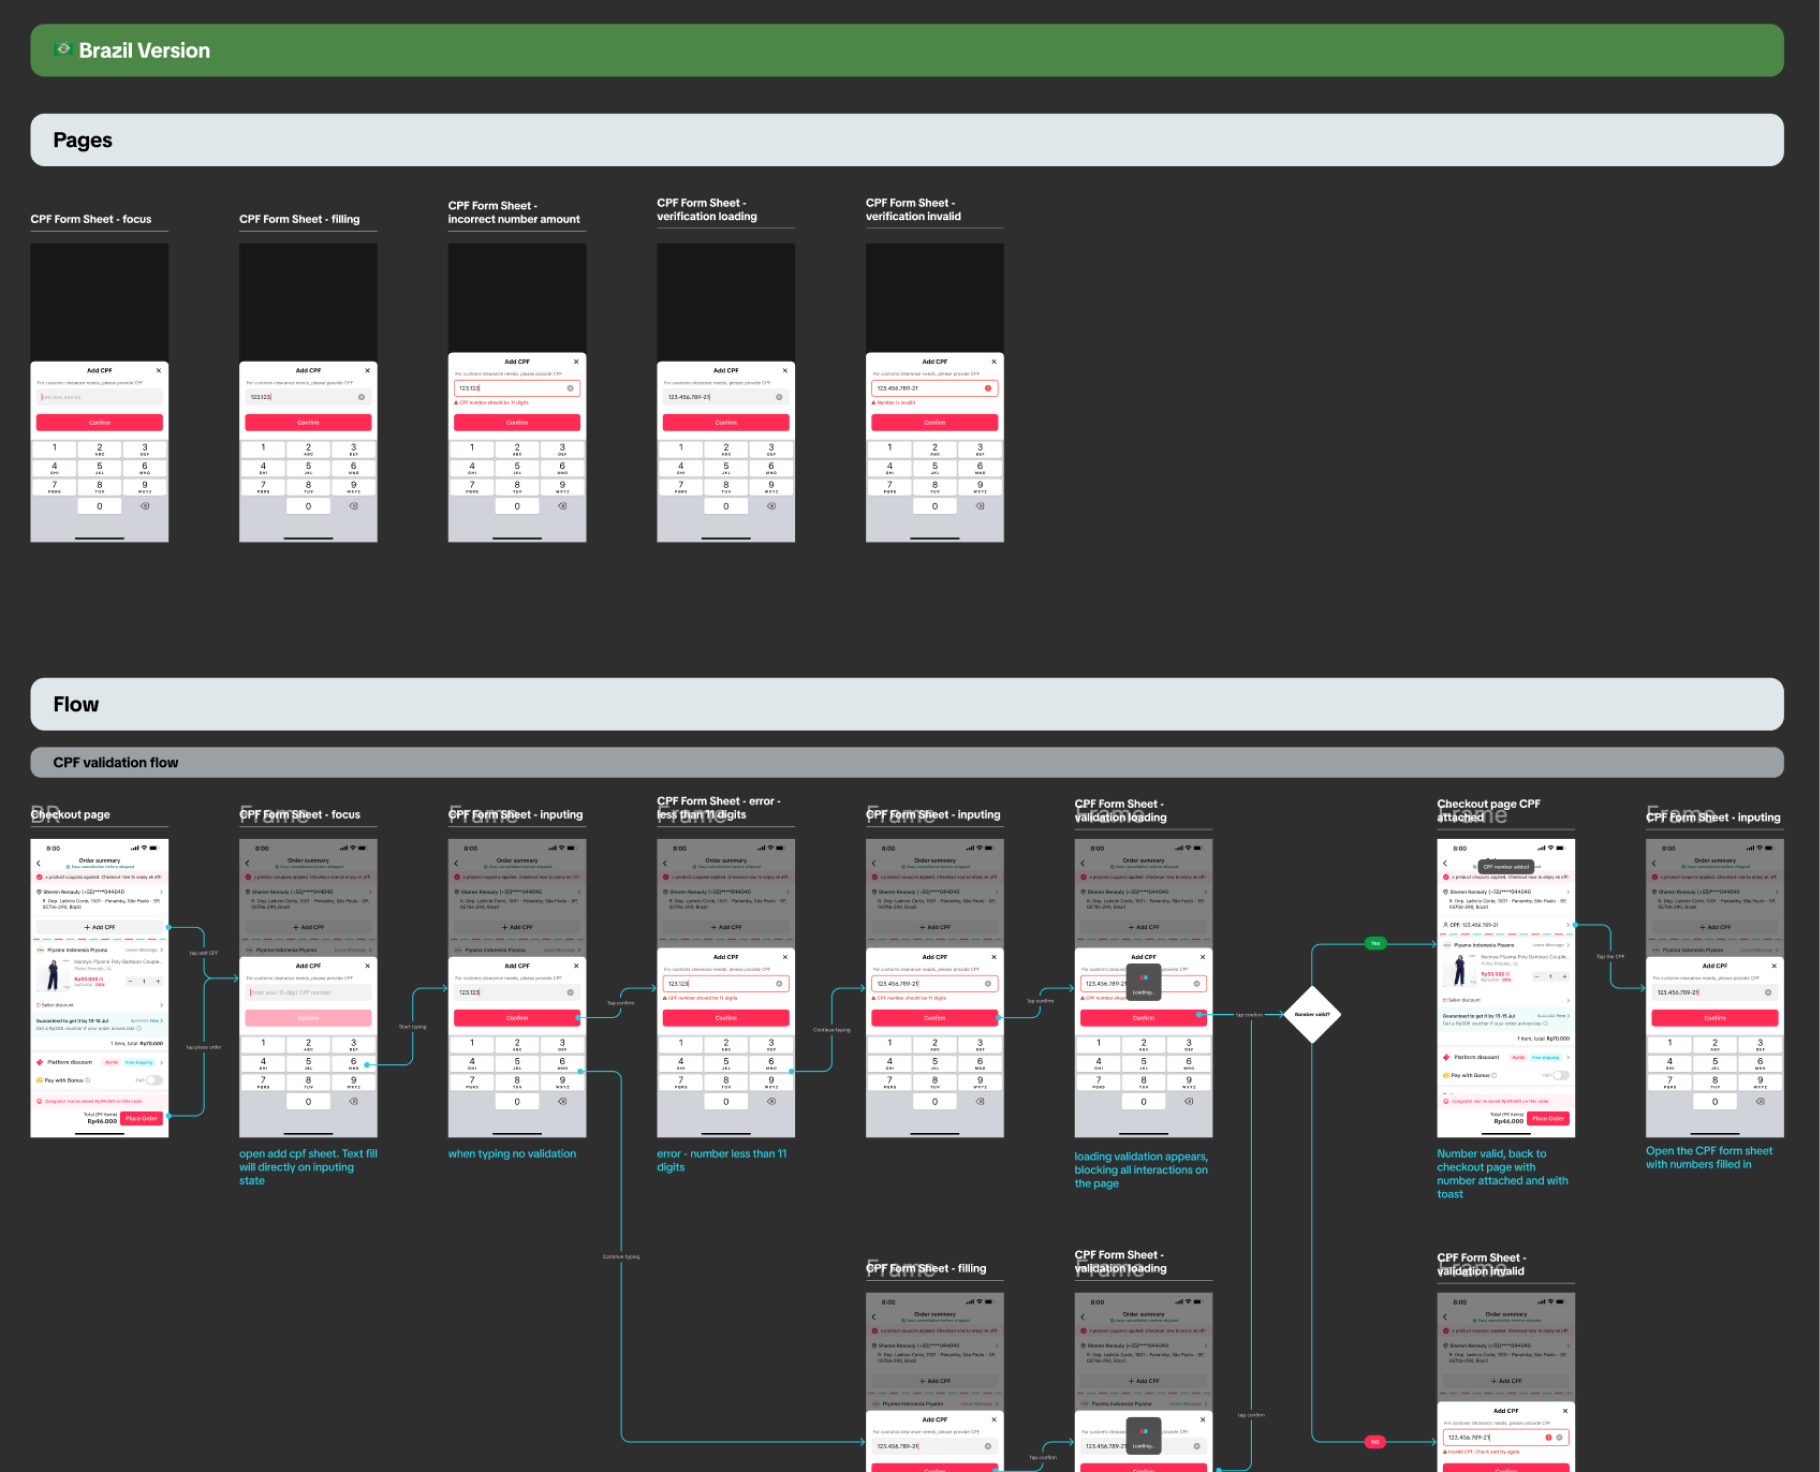Click the Brazil flag icon in the green banner
Image resolution: width=1820 pixels, height=1472 pixels.
coord(63,49)
